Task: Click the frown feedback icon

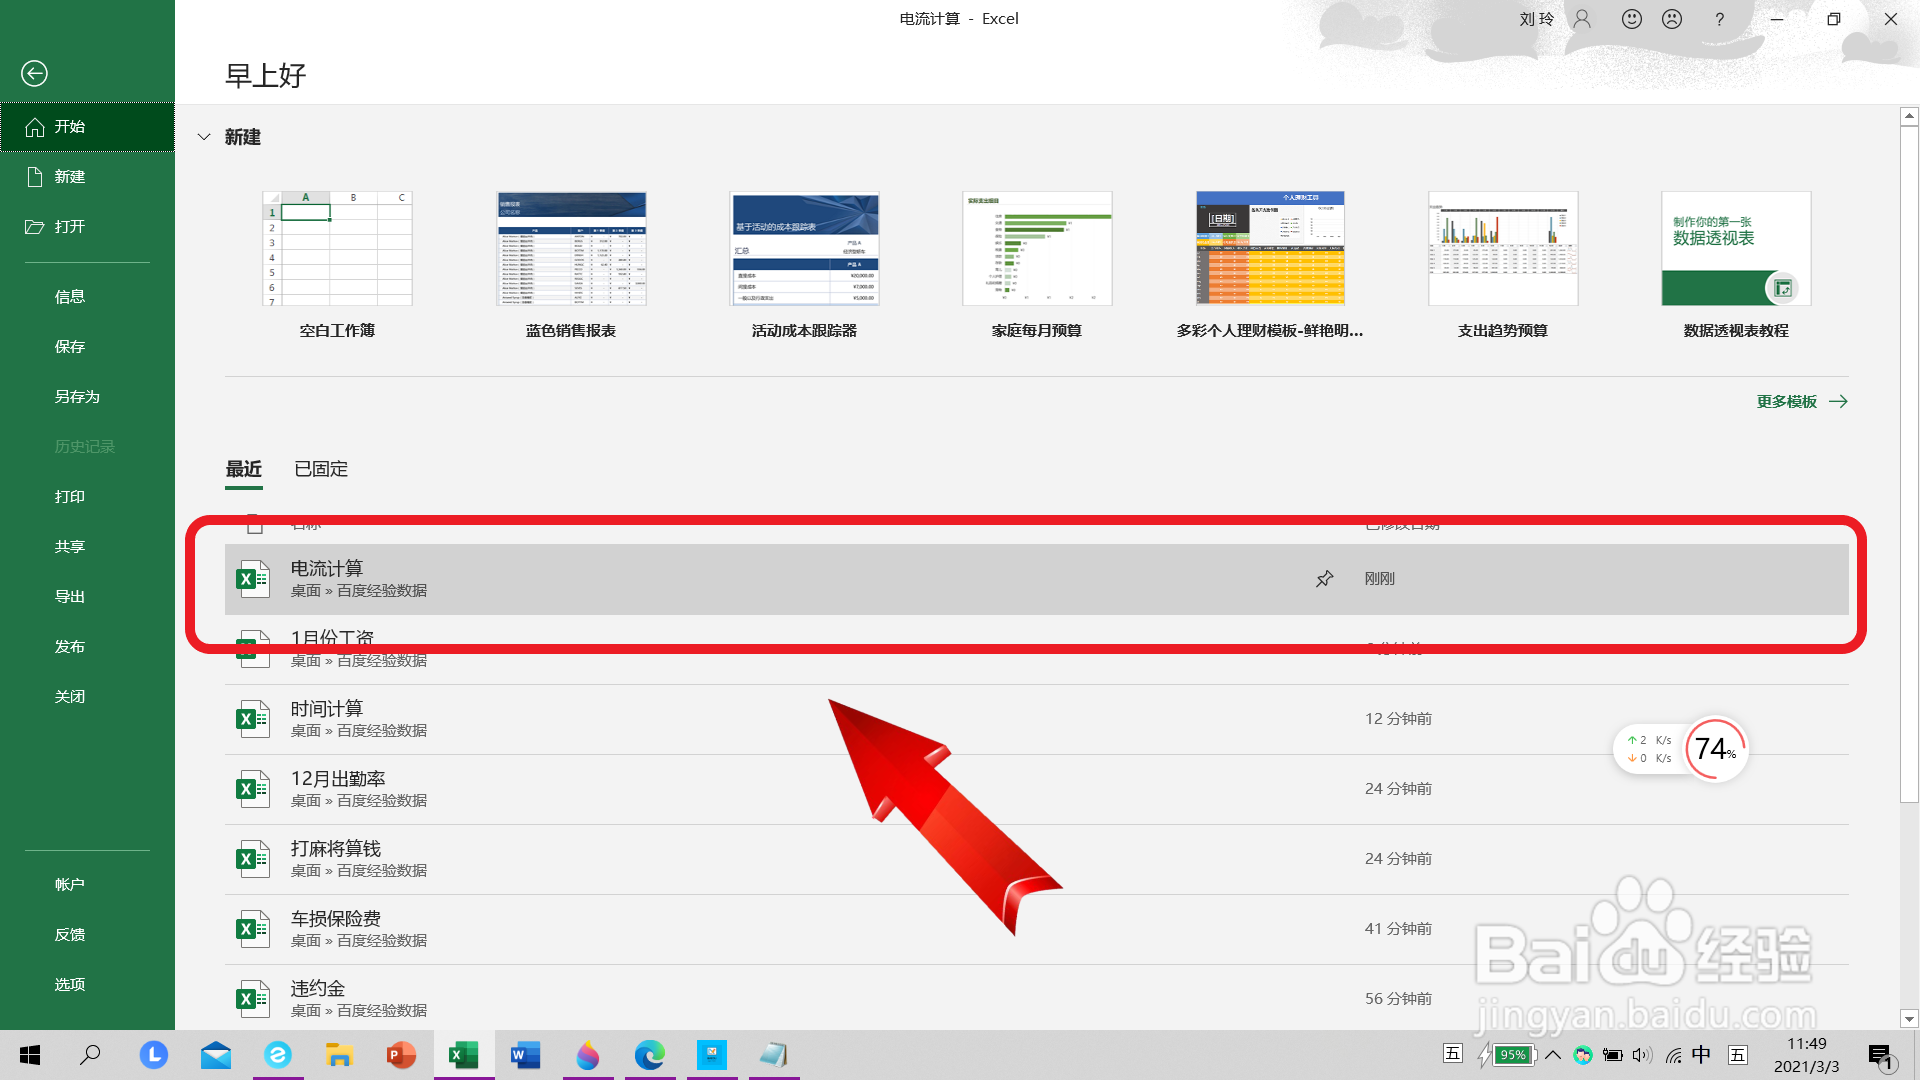Action: [1671, 19]
